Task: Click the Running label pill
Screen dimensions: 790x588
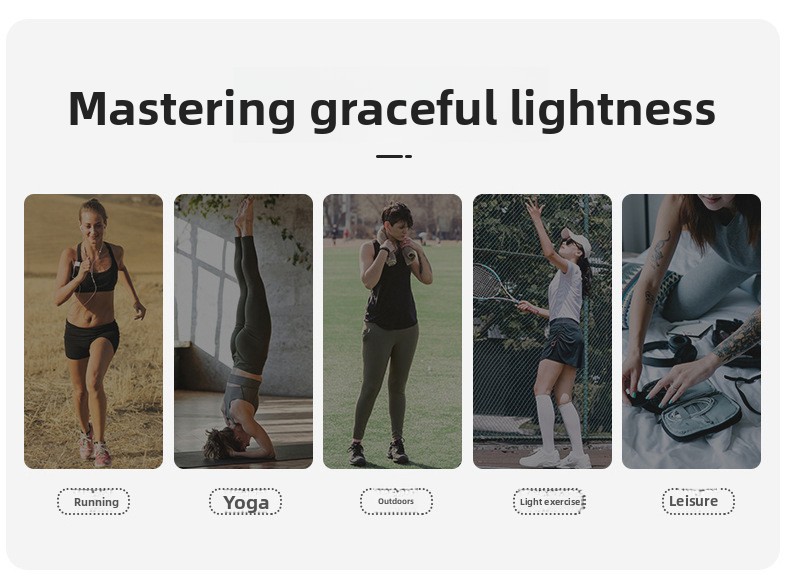Action: click(x=93, y=502)
